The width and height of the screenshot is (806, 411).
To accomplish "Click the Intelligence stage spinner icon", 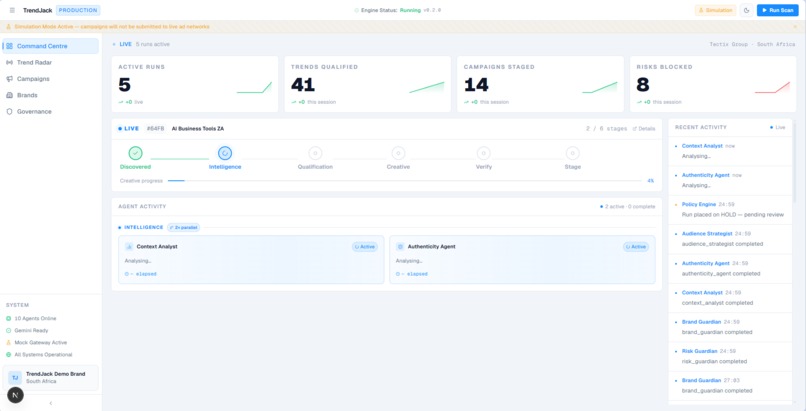I will (225, 153).
